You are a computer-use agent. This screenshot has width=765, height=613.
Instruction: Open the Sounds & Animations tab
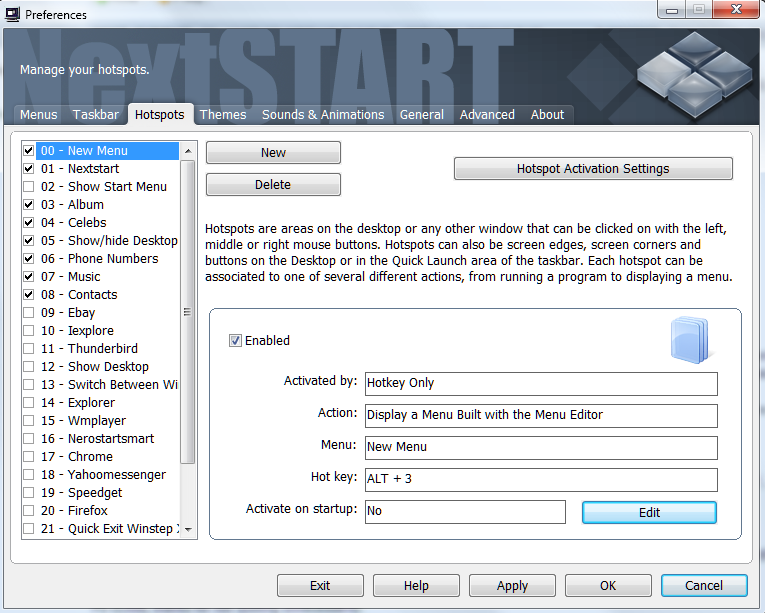point(322,115)
